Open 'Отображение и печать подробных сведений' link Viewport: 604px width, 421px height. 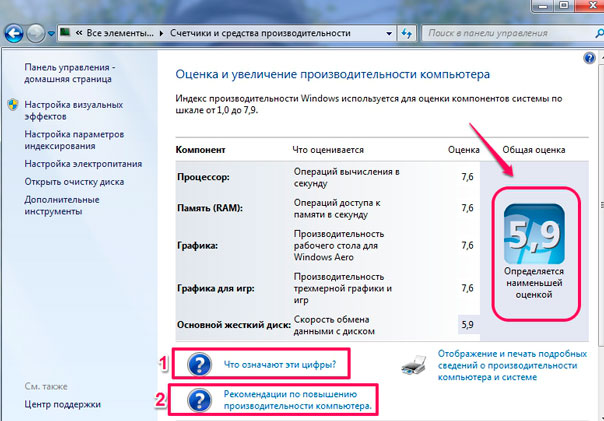(x=512, y=365)
